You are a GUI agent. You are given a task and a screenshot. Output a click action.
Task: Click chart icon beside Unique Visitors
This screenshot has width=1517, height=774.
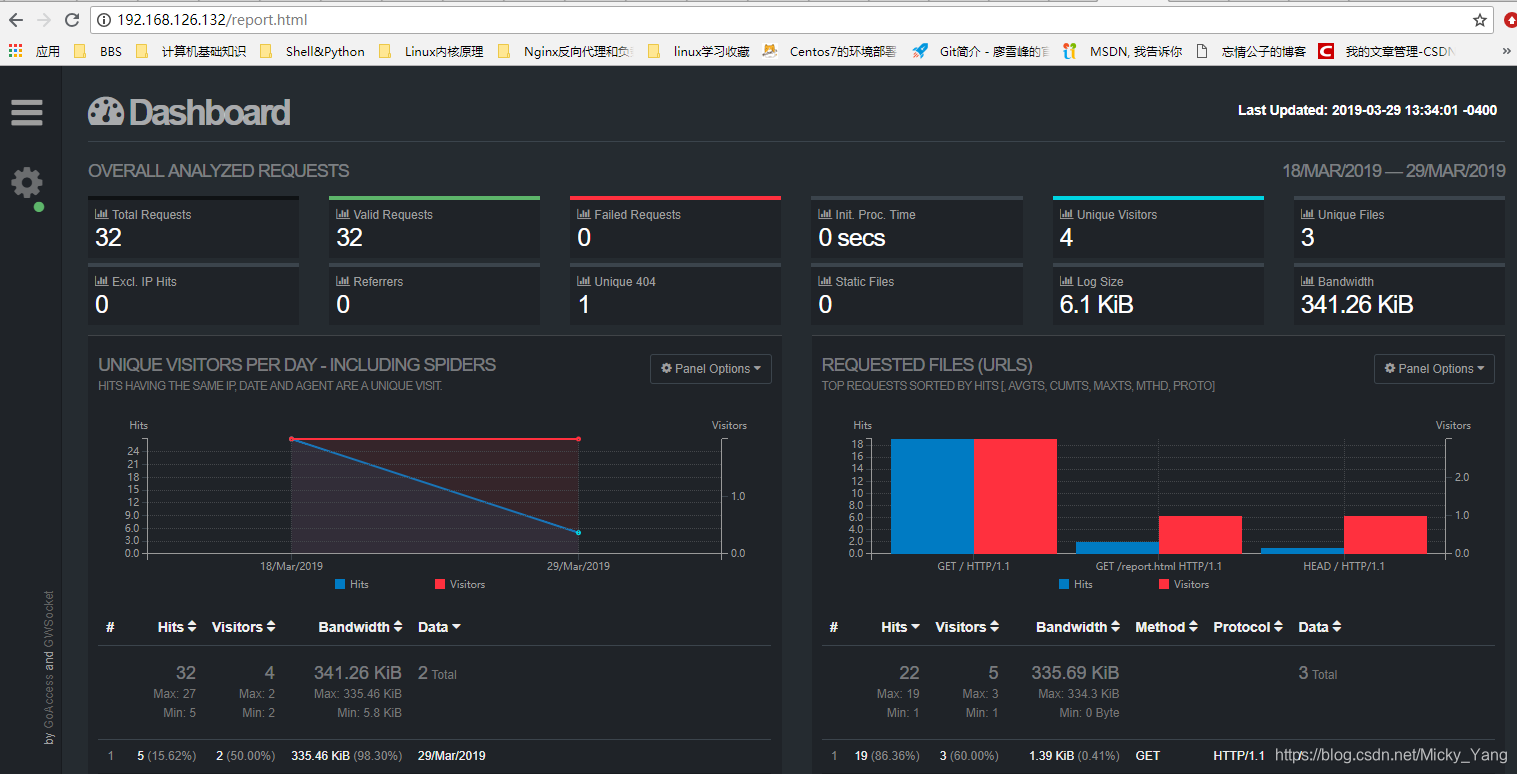coord(1066,214)
